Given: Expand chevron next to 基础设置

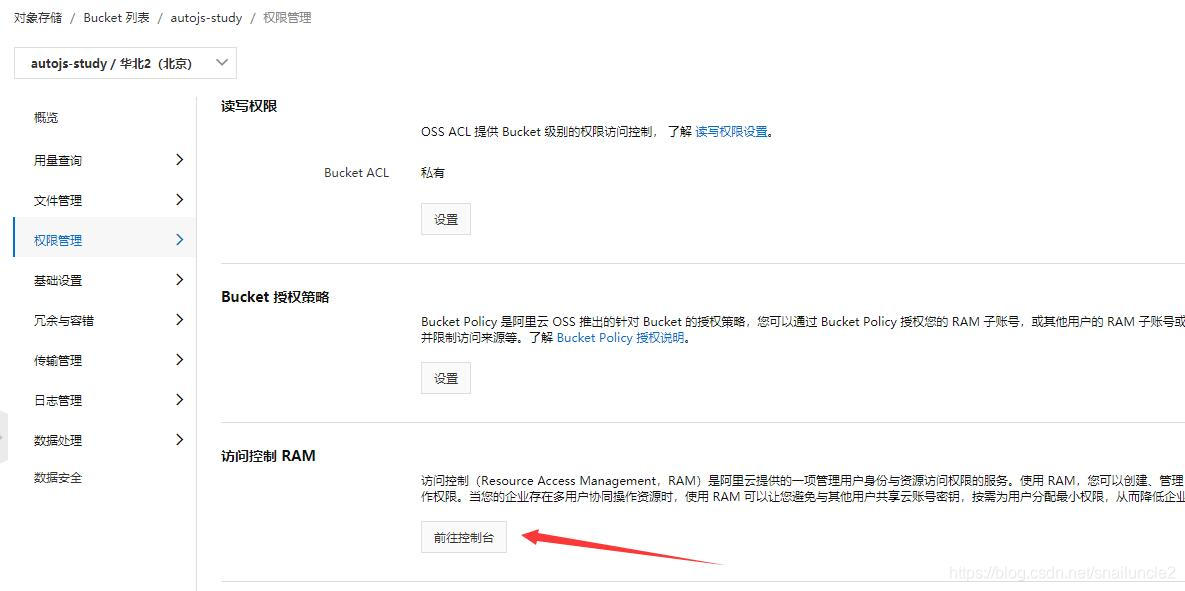Looking at the screenshot, I should tap(179, 280).
